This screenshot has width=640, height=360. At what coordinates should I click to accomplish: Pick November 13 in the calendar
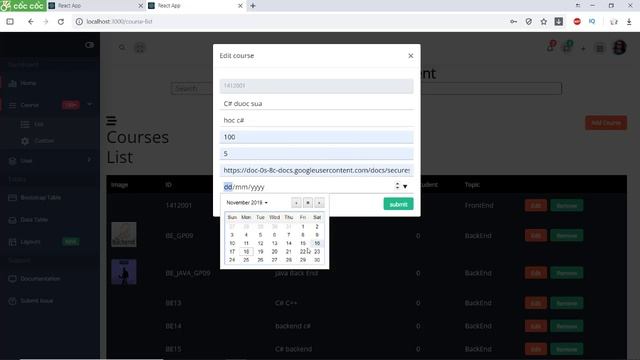[x=274, y=243]
